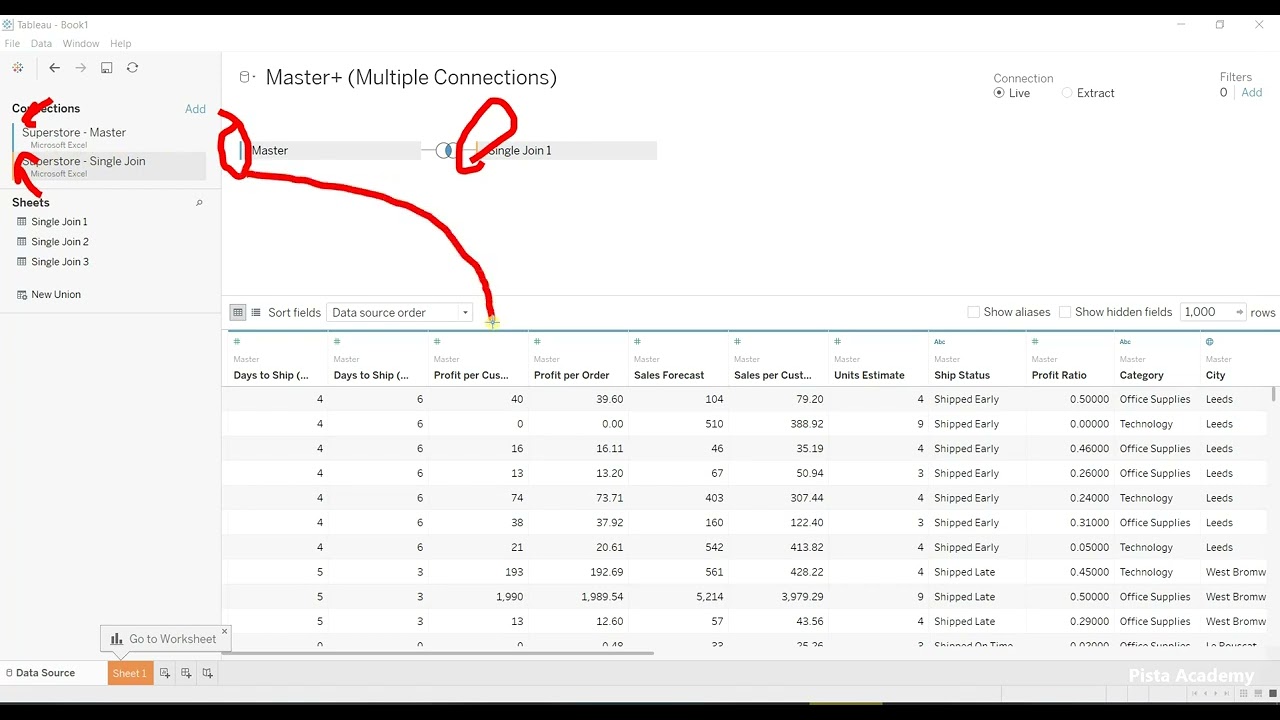
Task: Click the cell with value 5,214
Action: pyautogui.click(x=678, y=597)
